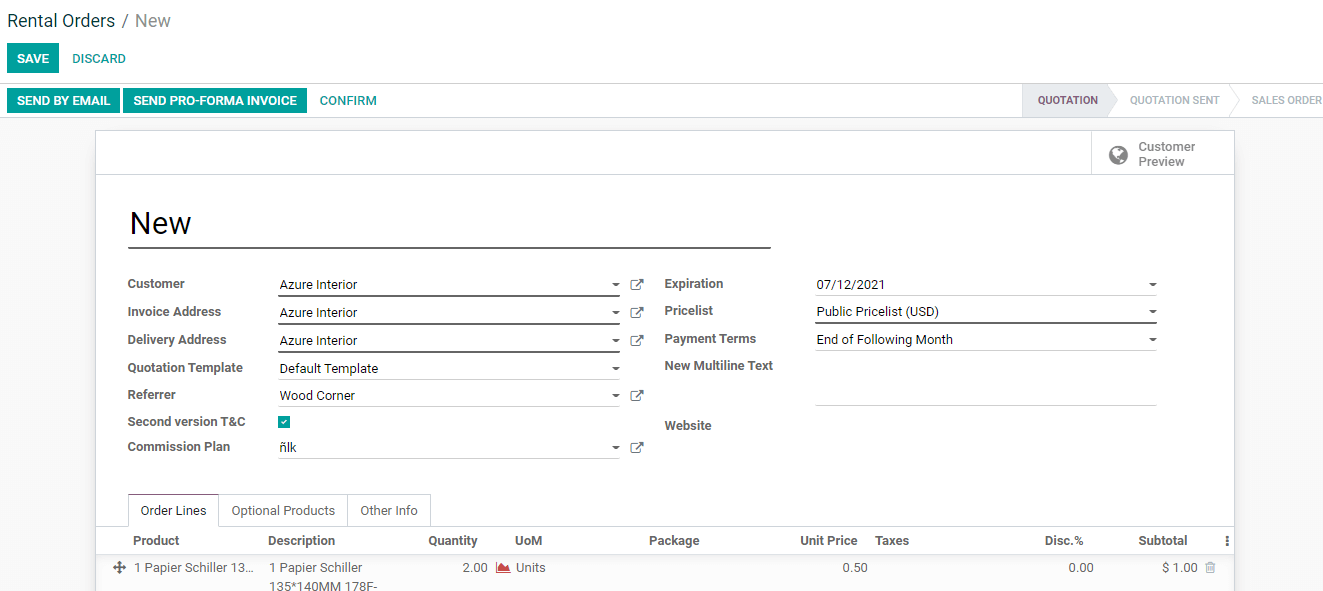The image size is (1323, 591).
Task: Open the Commission Plan dropdown
Action: pyautogui.click(x=616, y=448)
